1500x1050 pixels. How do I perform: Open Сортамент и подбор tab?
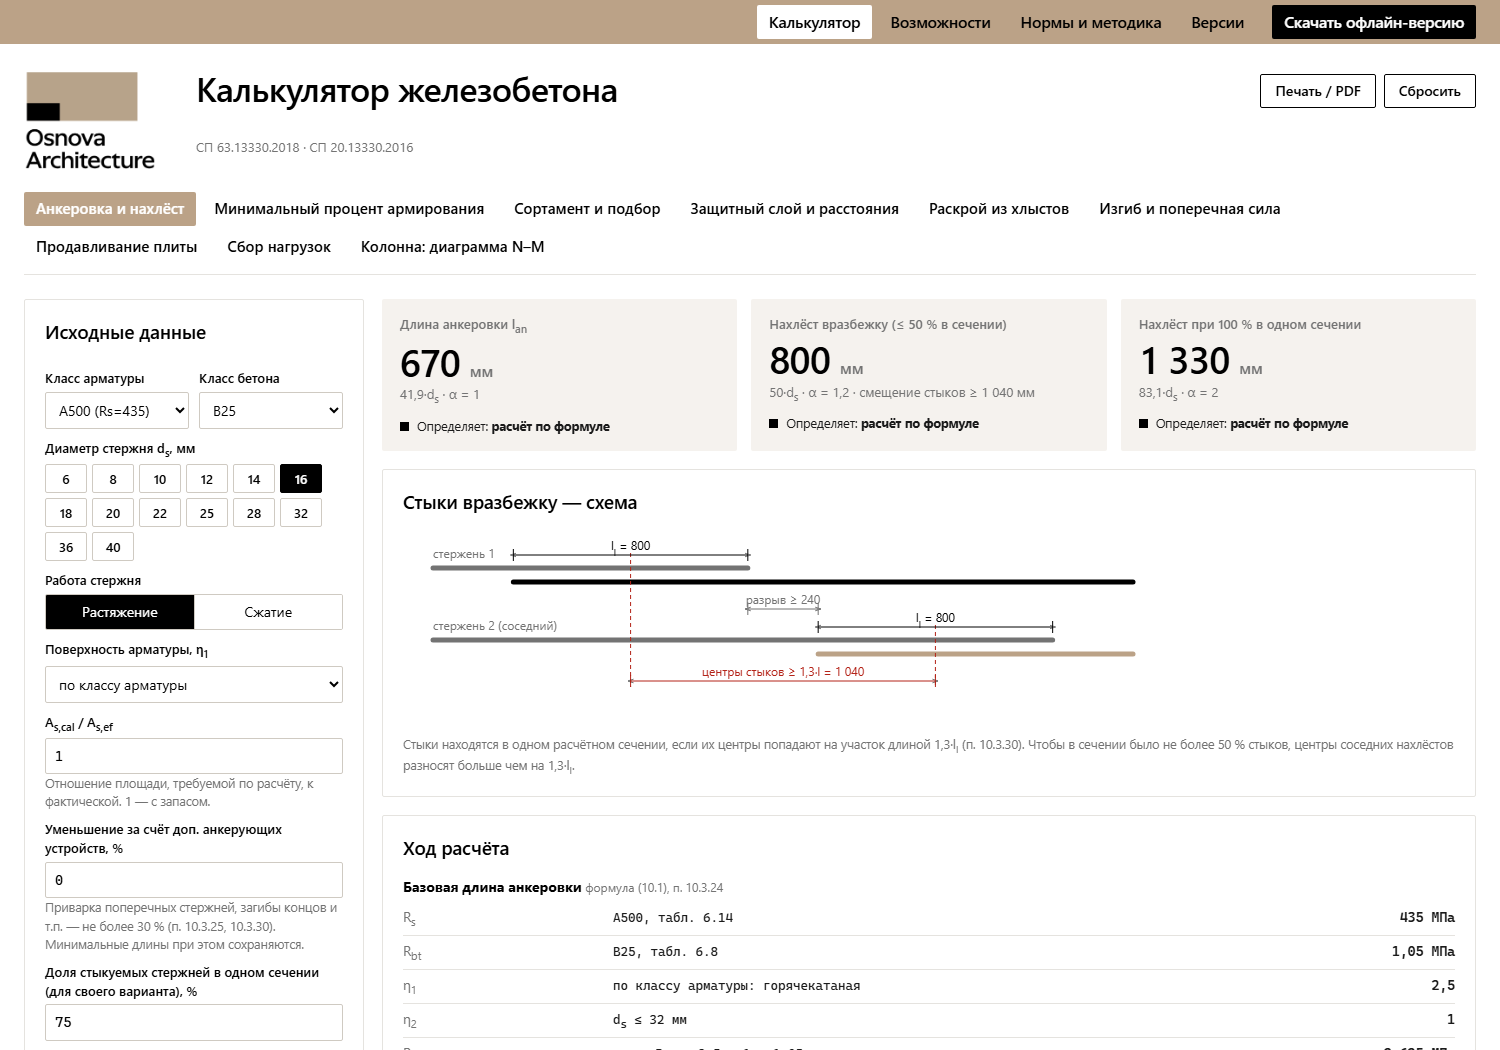(x=587, y=209)
